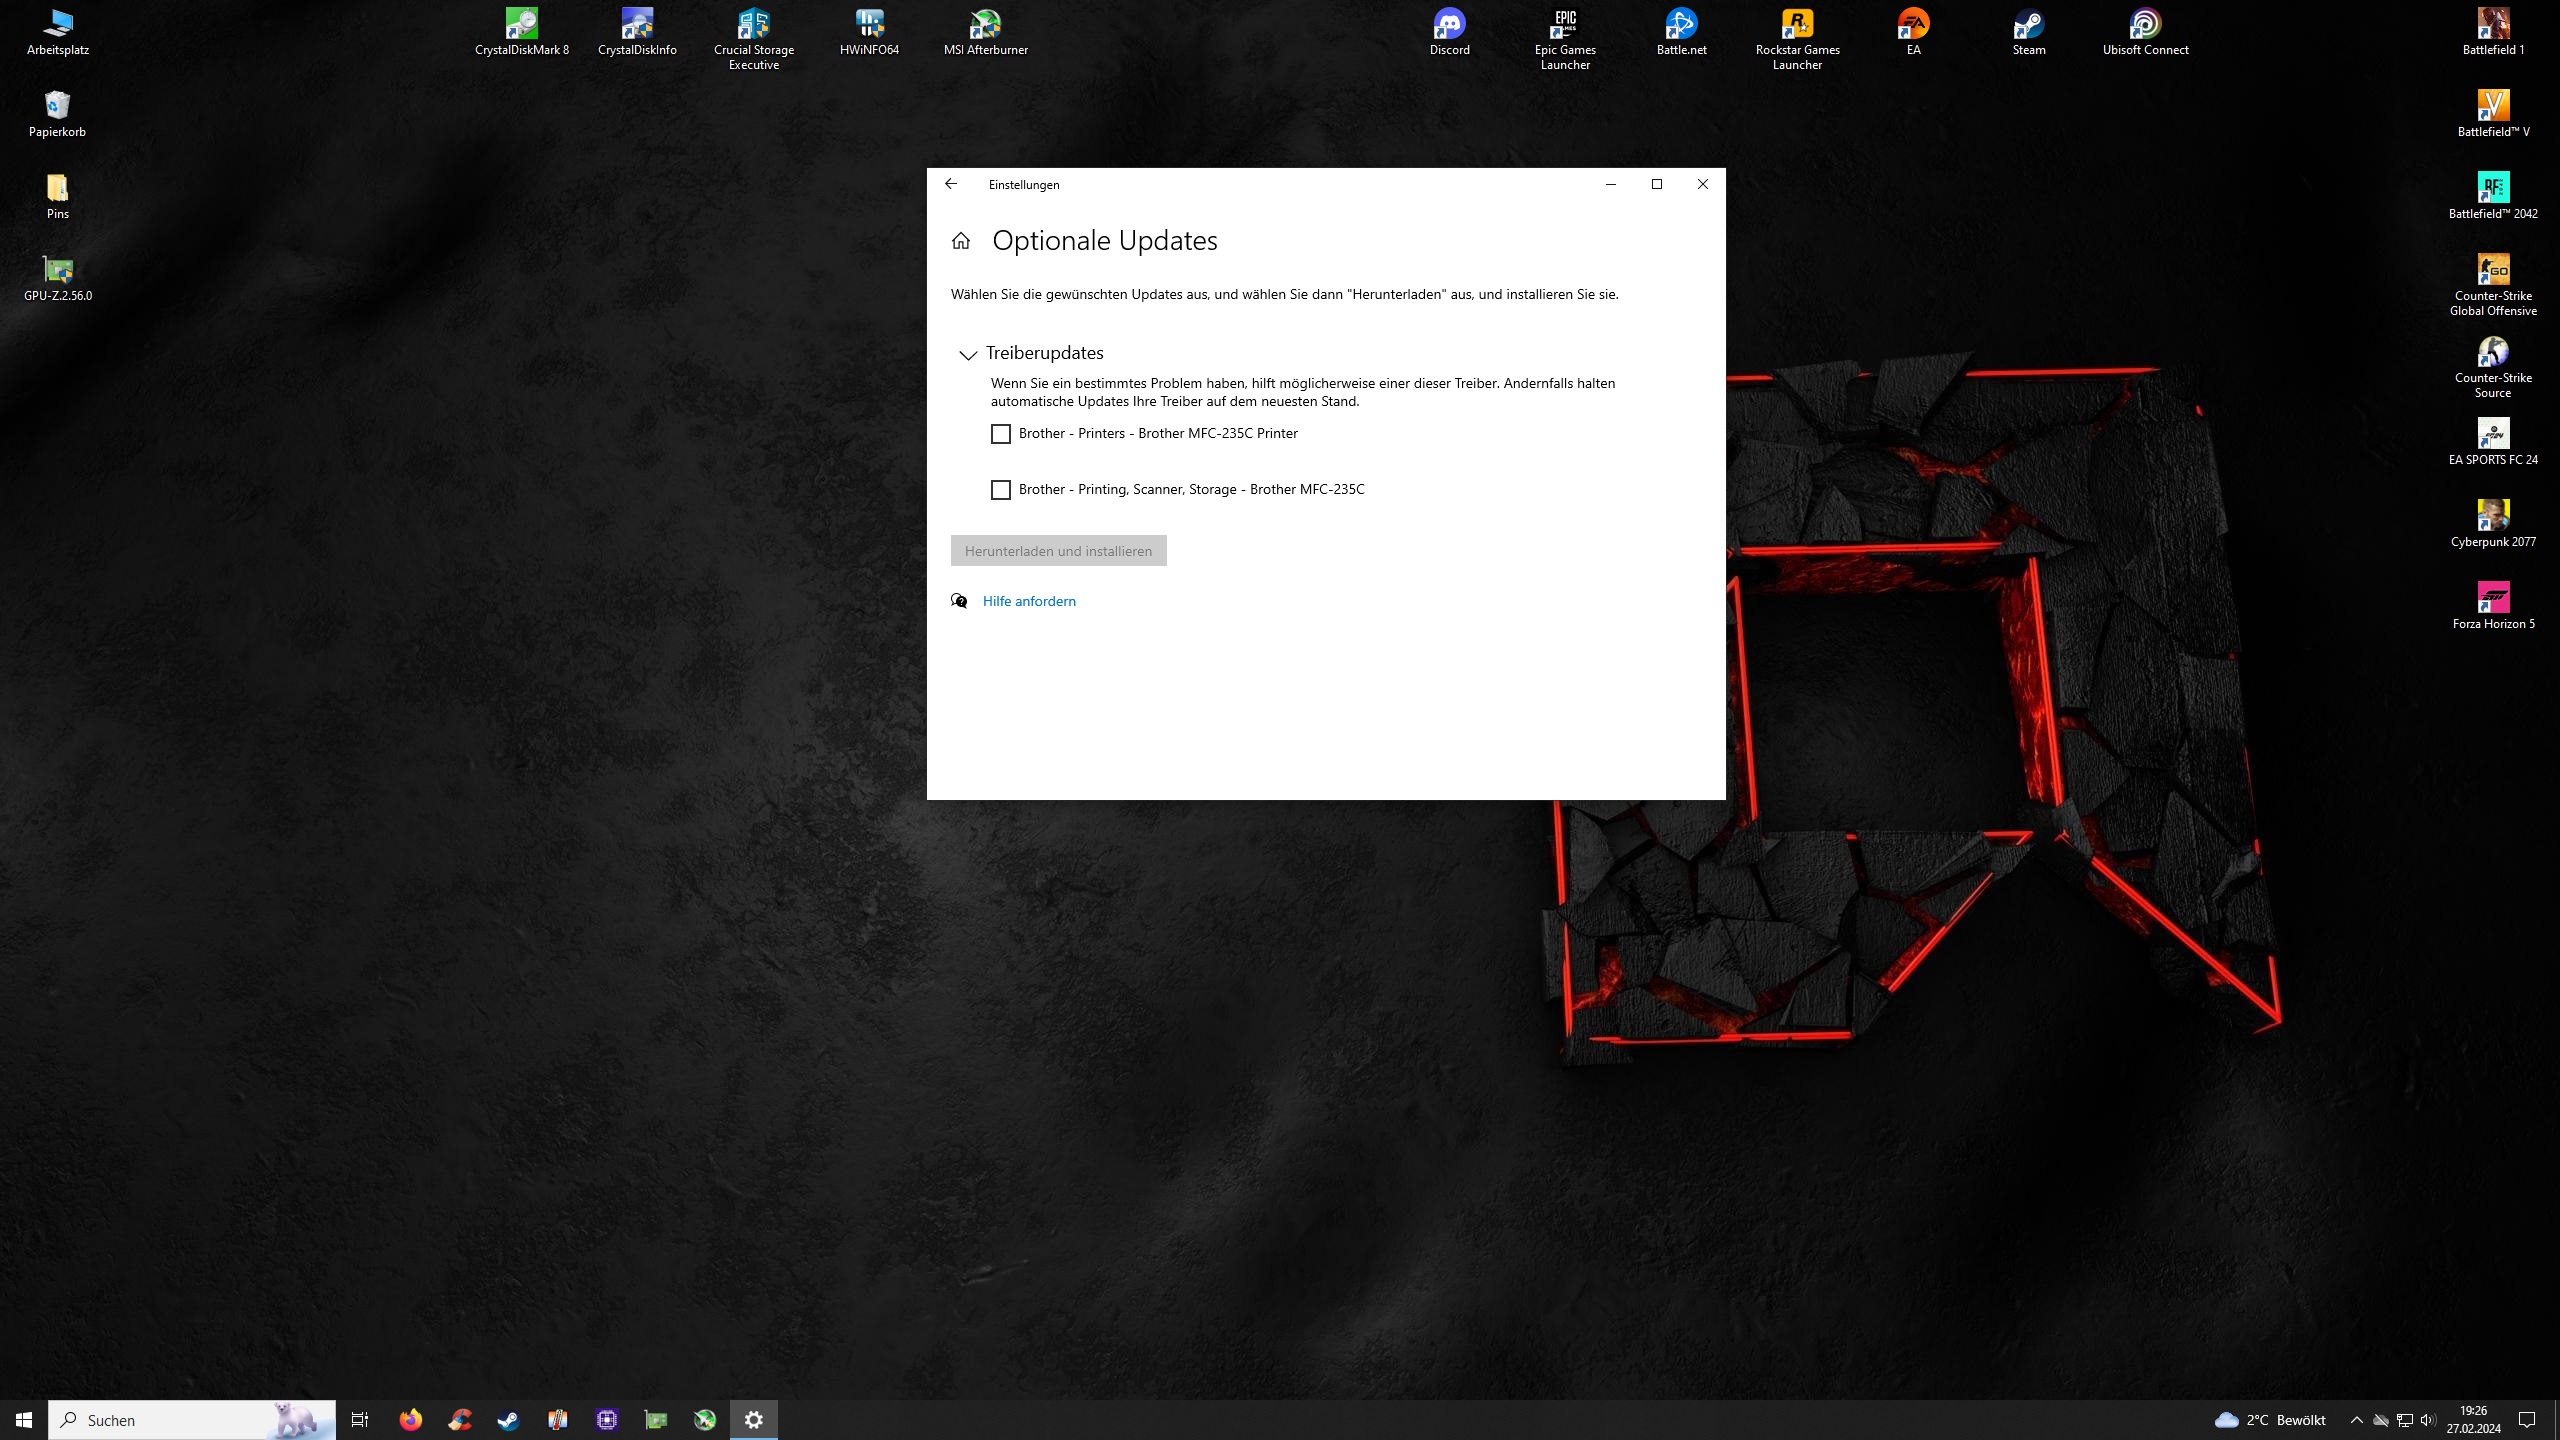Go back using the arrow in Einstellungen
This screenshot has width=2560, height=1440.
pyautogui.click(x=951, y=184)
